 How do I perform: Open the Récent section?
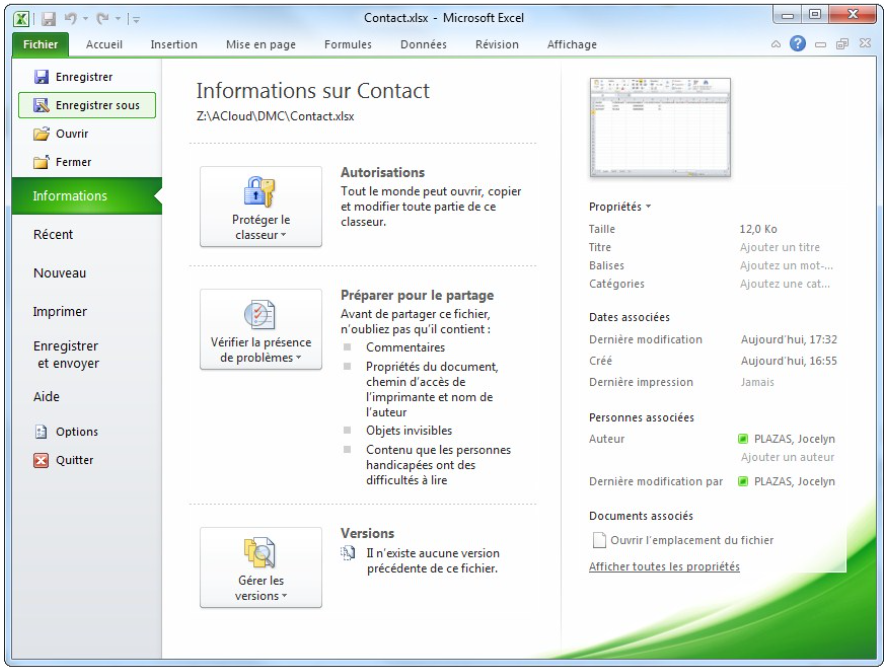[53, 234]
